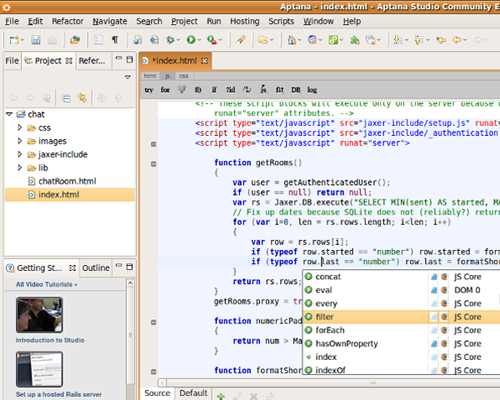Click the '?id' snippet toolbar icon
Viewport: 500px width, 400px height.
(x=230, y=90)
